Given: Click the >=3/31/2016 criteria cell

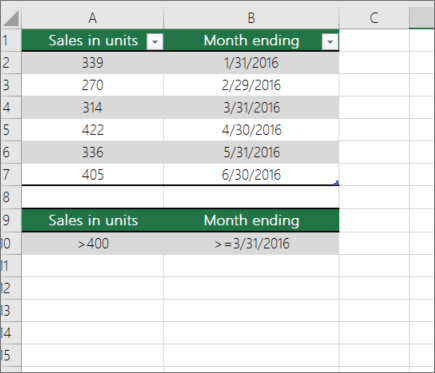Looking at the screenshot, I should (x=251, y=243).
